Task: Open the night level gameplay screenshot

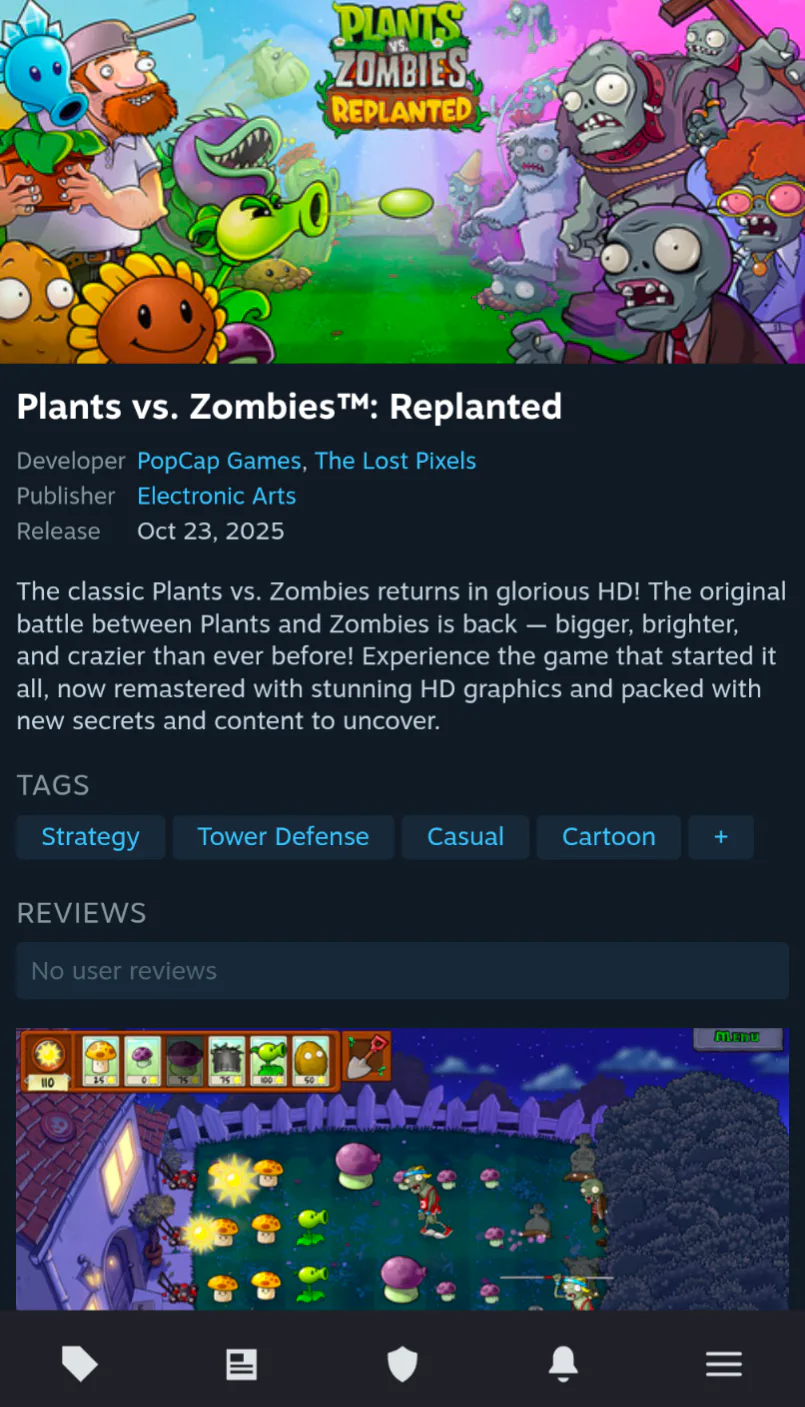Action: (402, 1169)
